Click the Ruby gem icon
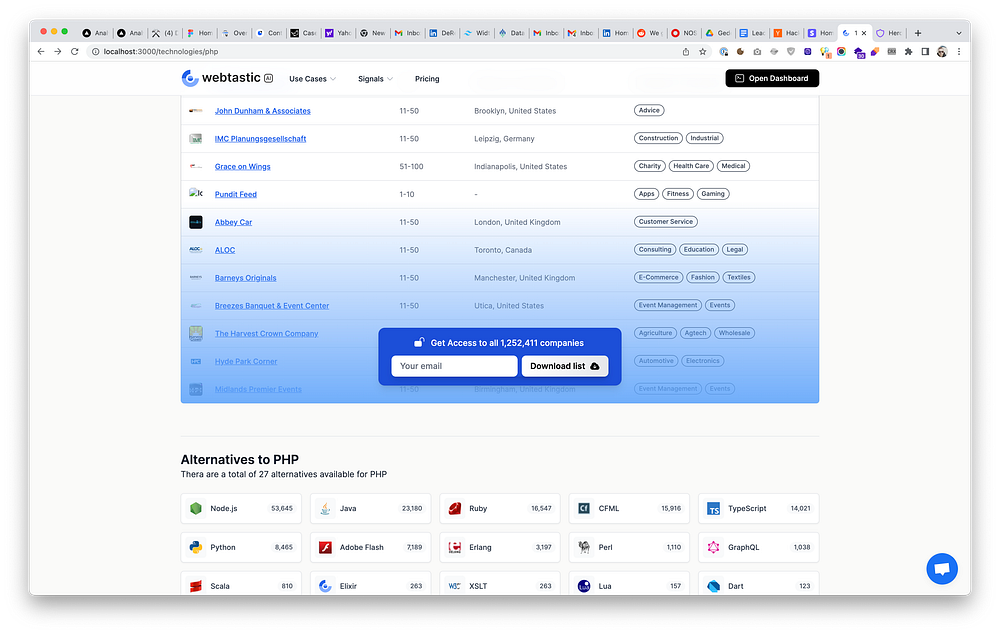Image resolution: width=1000 pixels, height=634 pixels. pyautogui.click(x=455, y=508)
